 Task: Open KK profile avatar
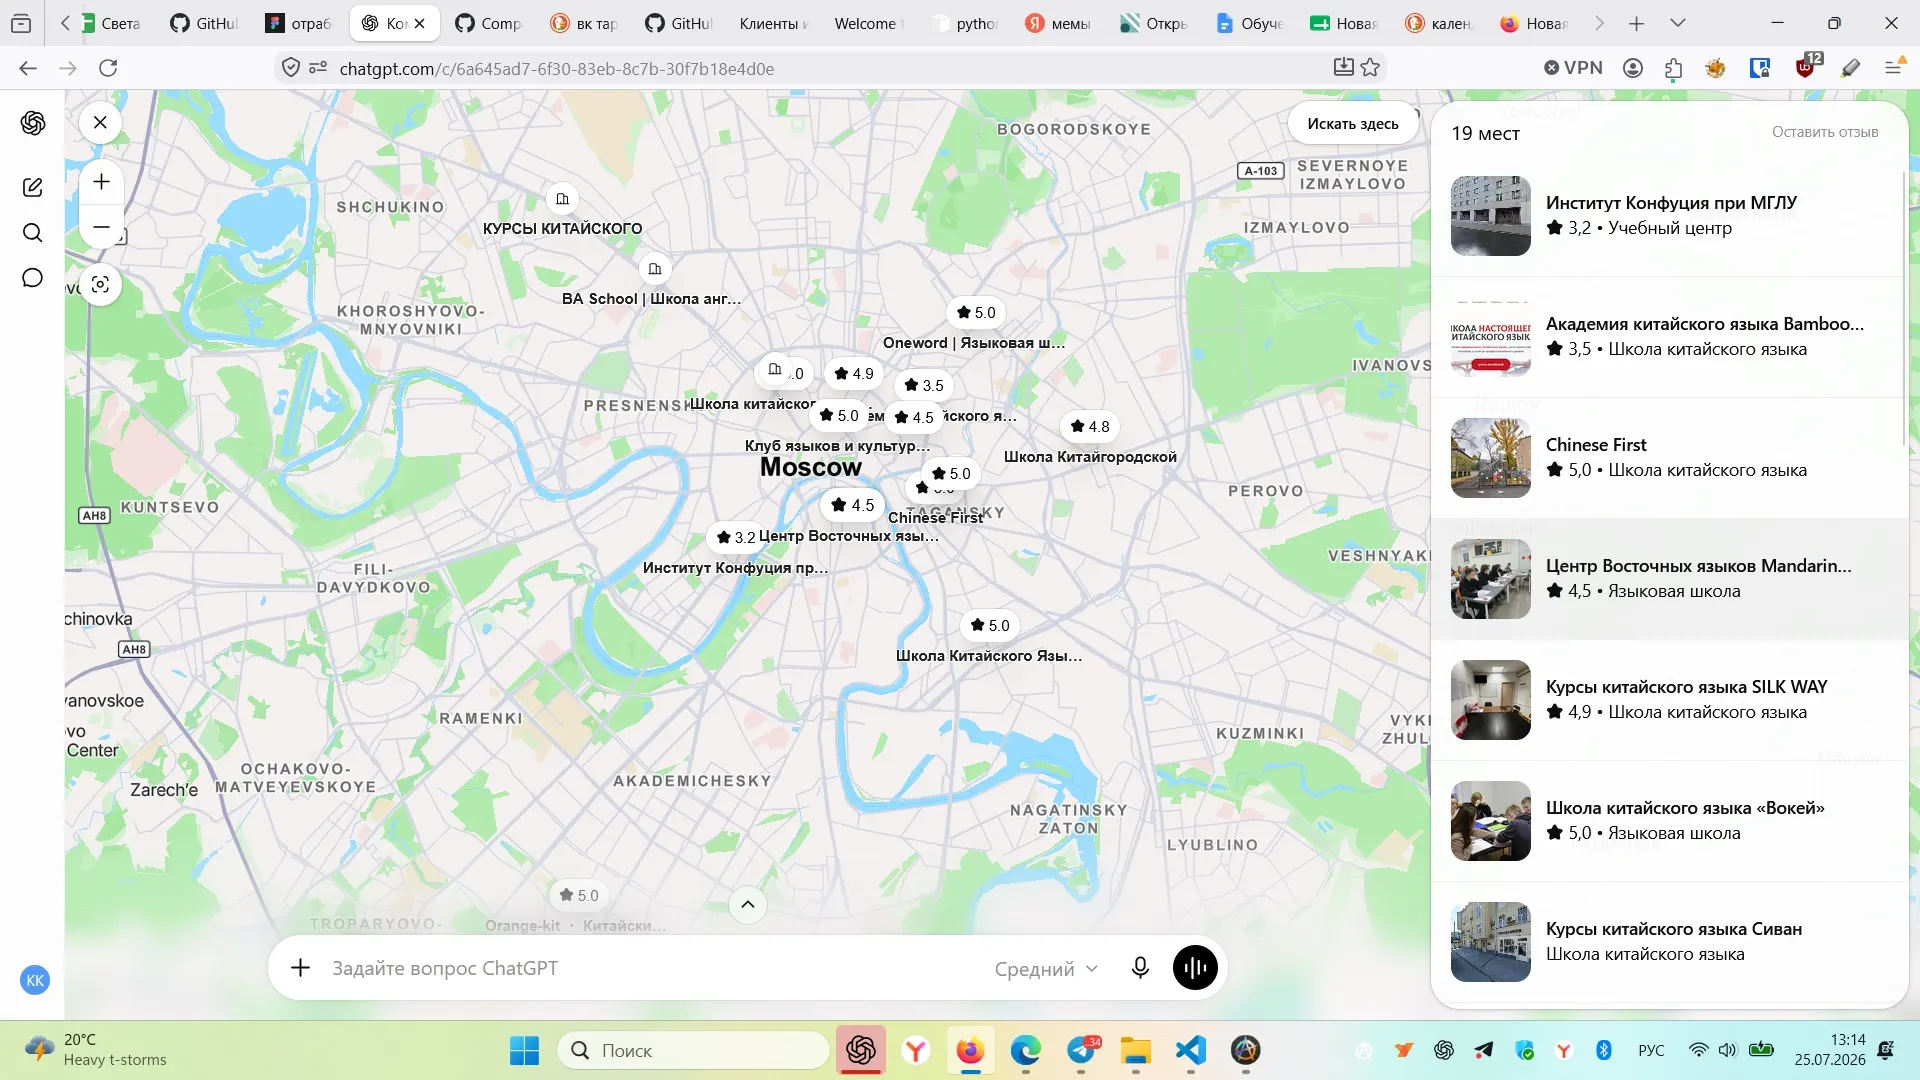pos(35,980)
